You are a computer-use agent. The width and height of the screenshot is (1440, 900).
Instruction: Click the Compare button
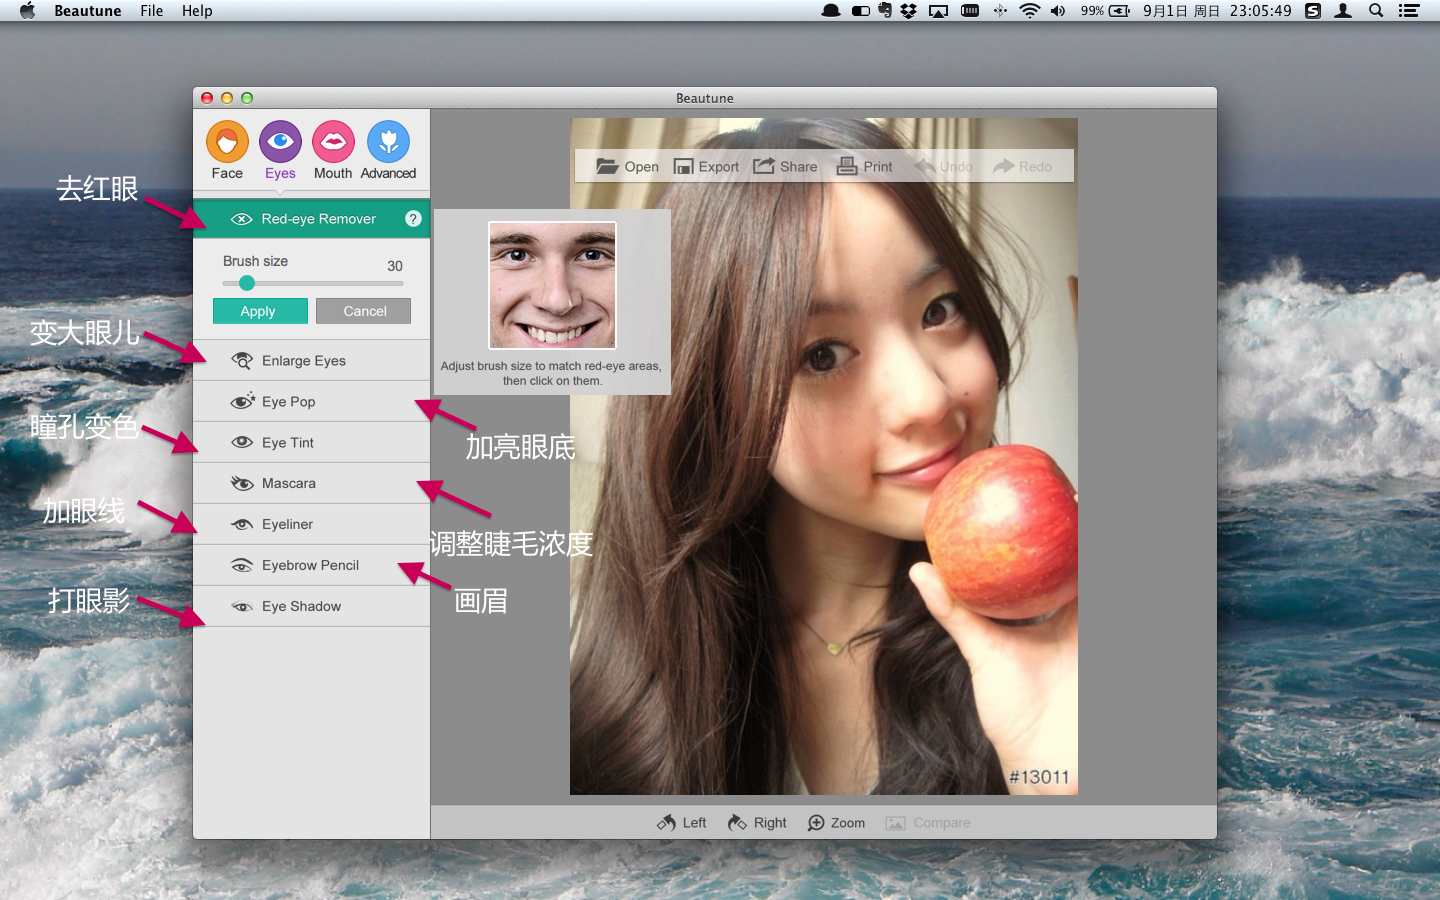click(x=928, y=823)
